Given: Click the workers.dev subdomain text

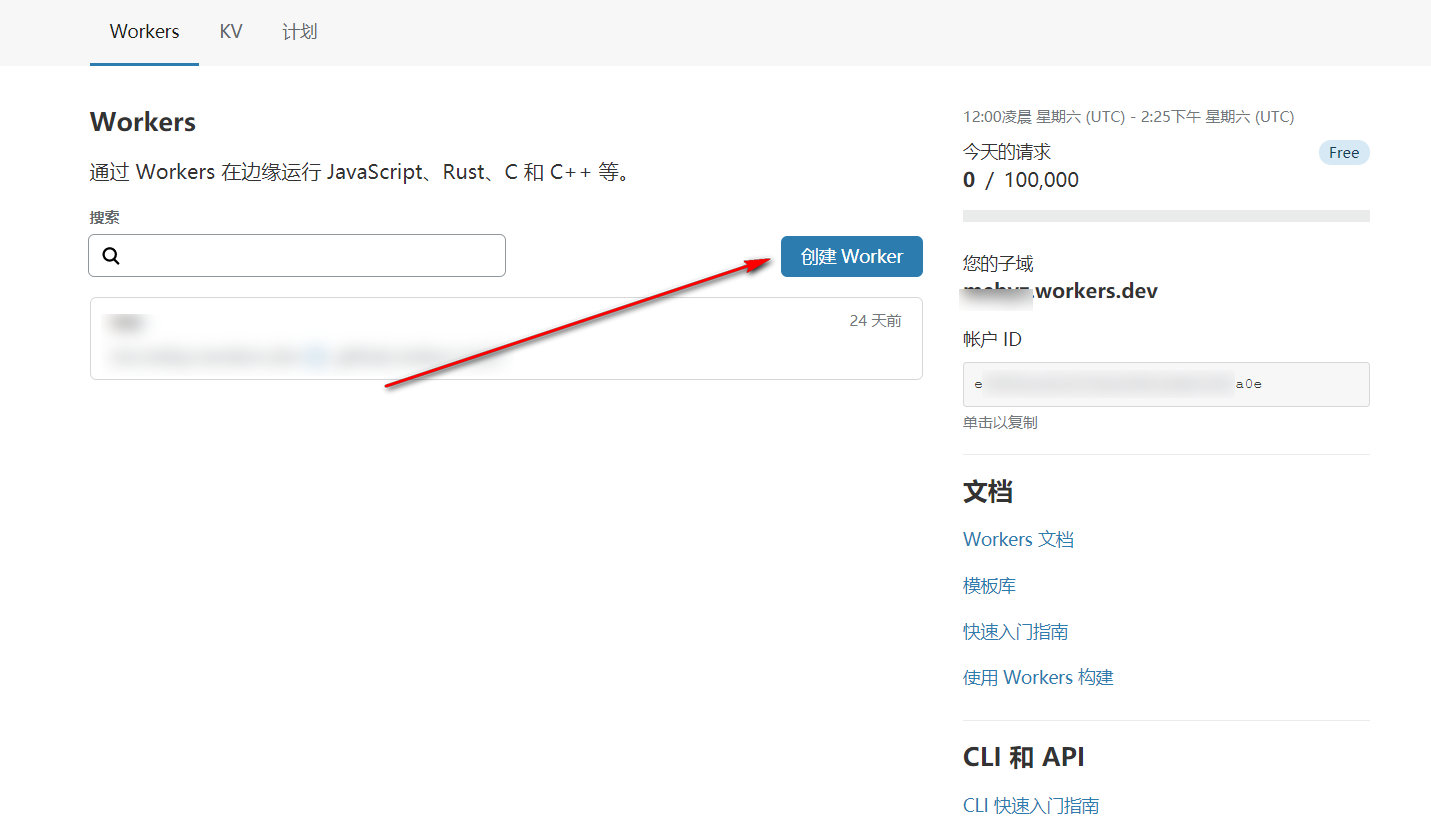Looking at the screenshot, I should tap(1060, 292).
